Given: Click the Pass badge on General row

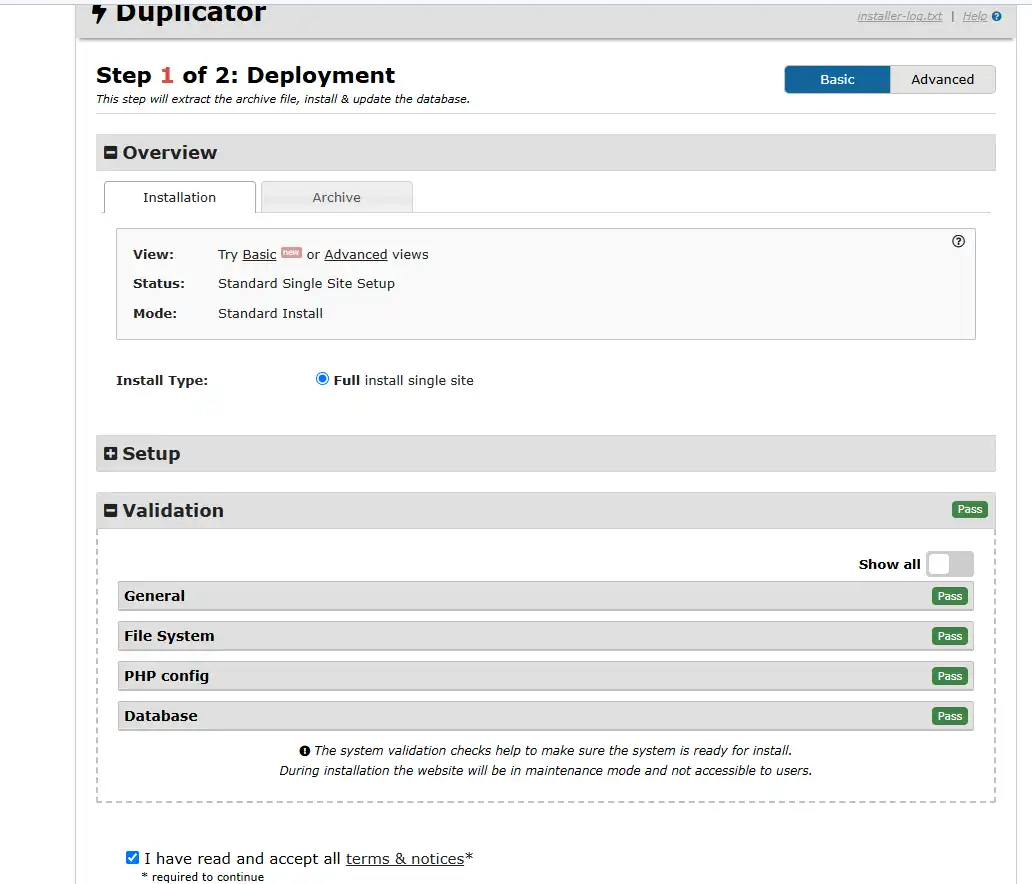Looking at the screenshot, I should 950,596.
